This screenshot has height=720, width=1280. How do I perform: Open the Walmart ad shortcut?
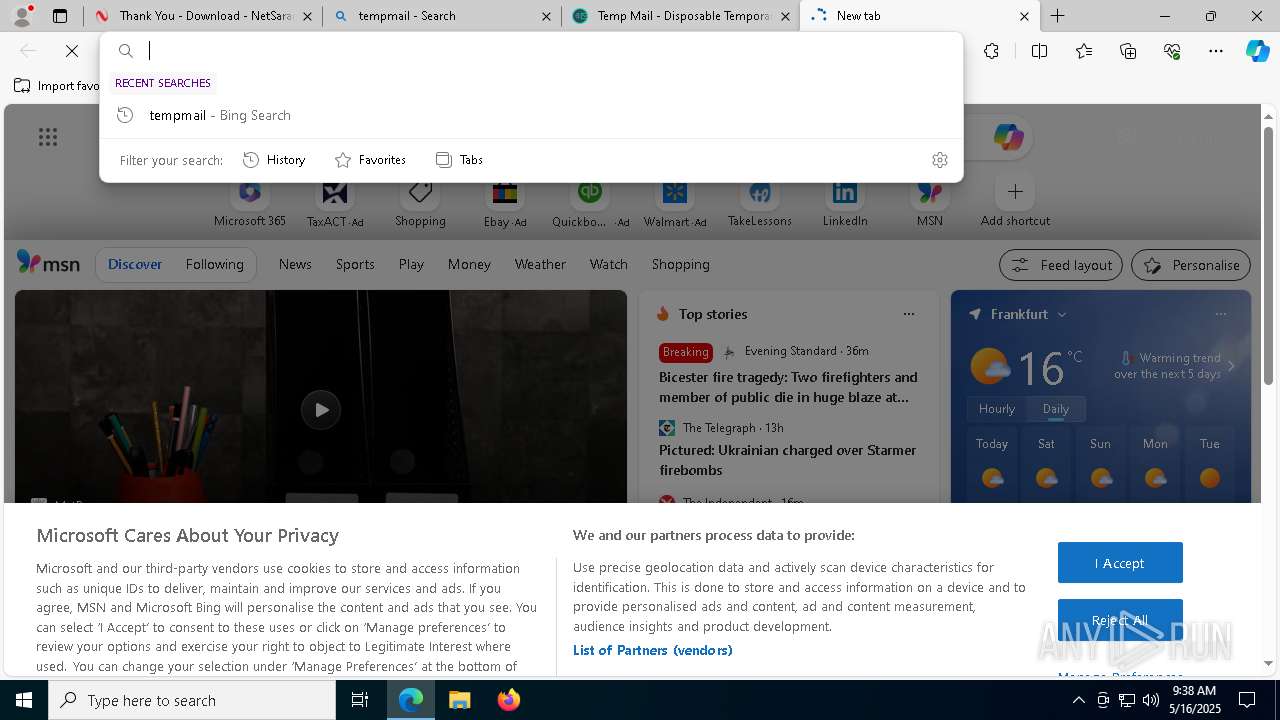click(675, 203)
